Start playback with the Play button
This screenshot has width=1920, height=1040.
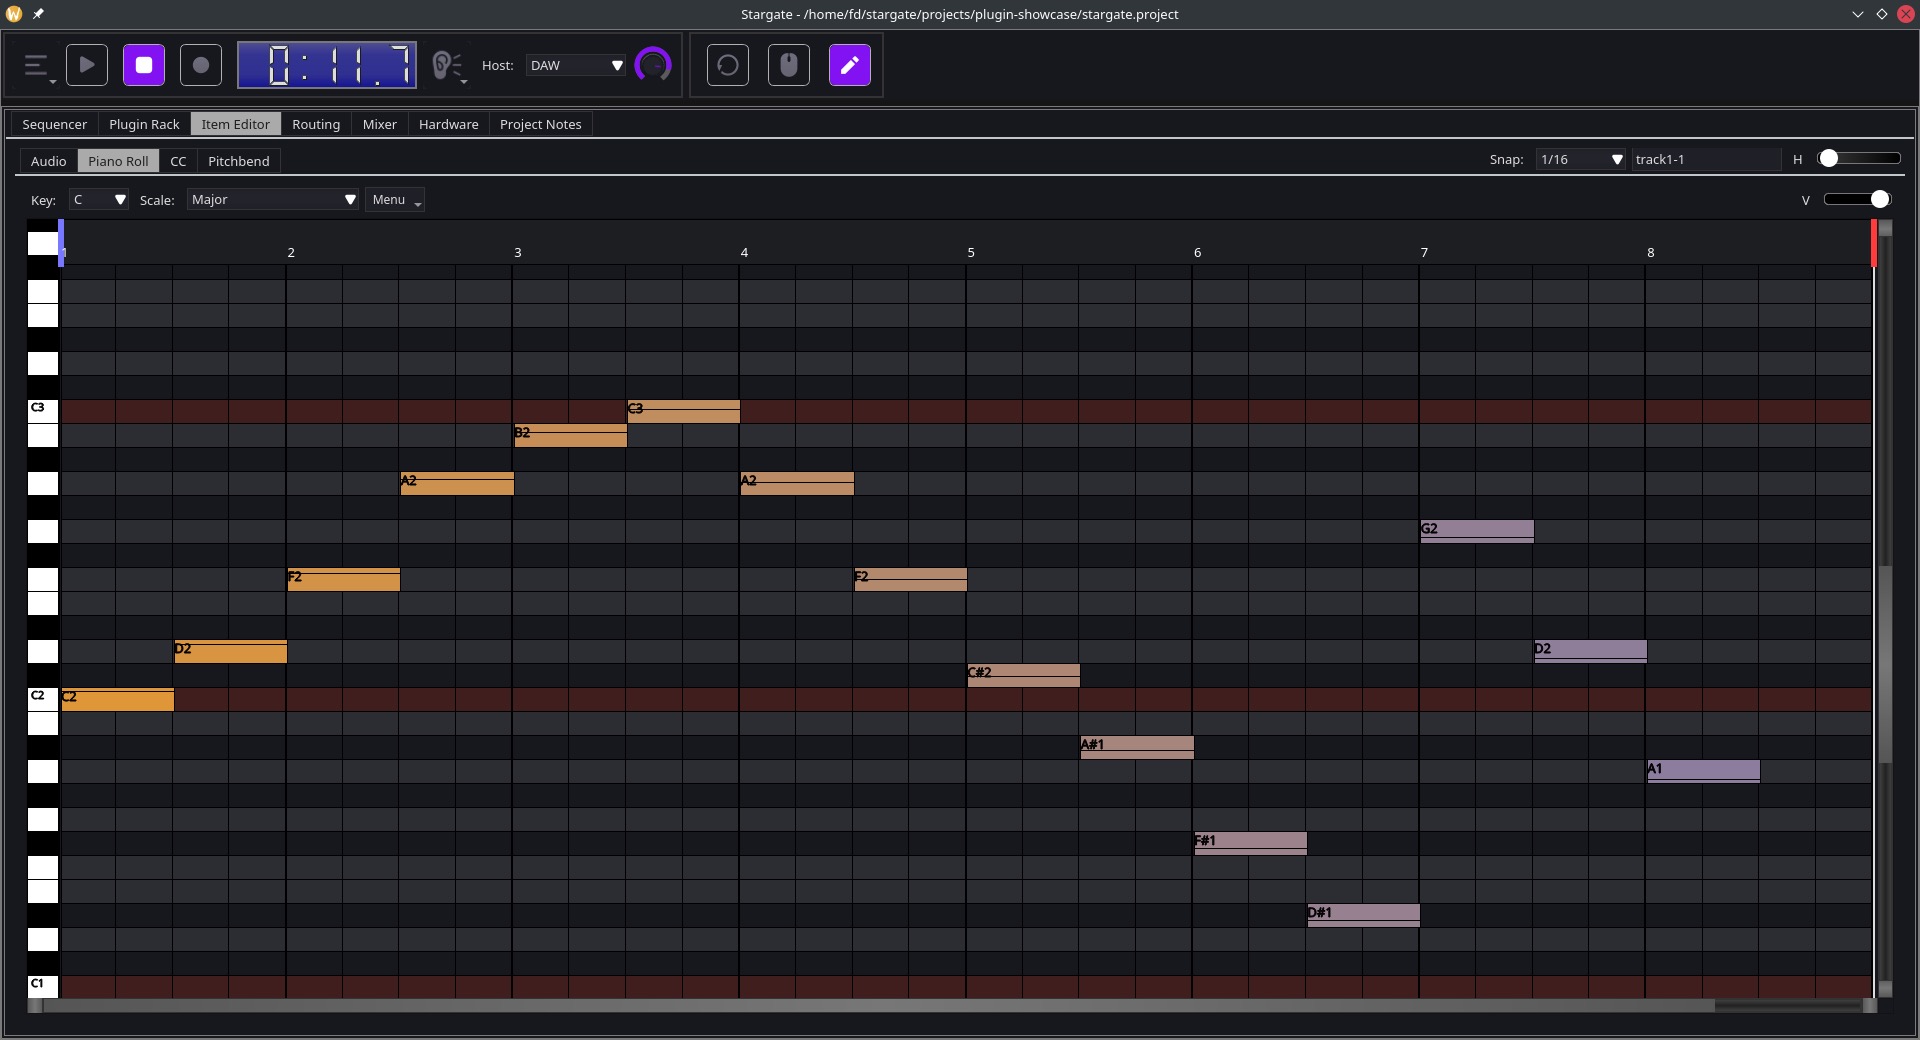[x=87, y=65]
